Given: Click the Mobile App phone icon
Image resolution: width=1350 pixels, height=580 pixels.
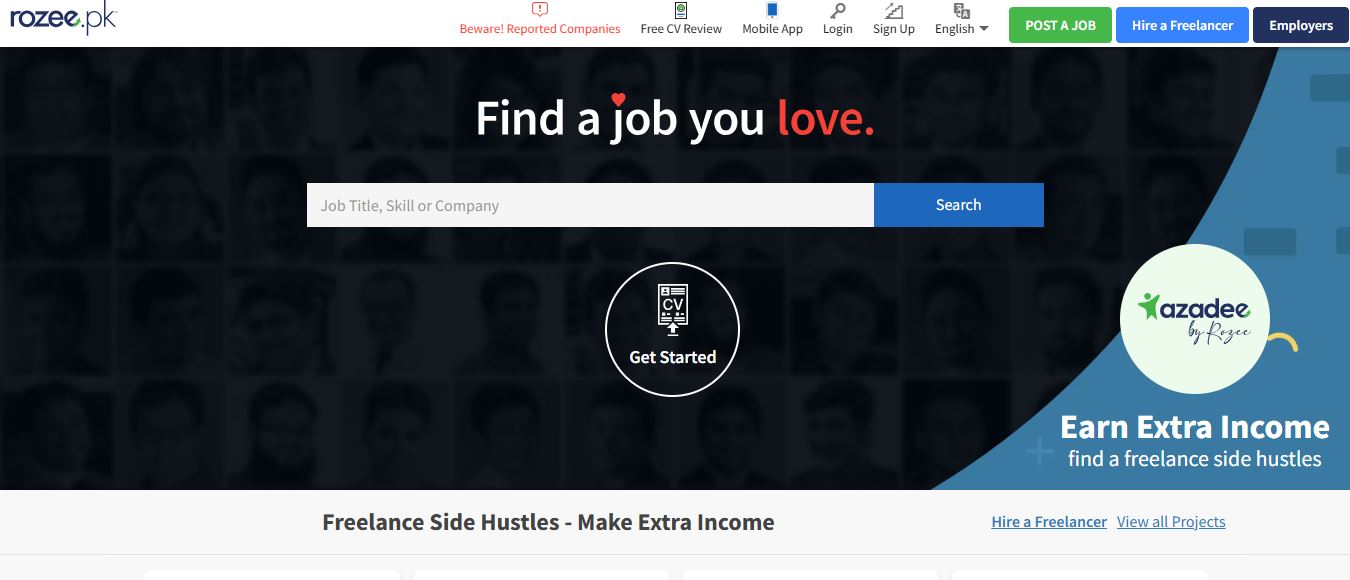Looking at the screenshot, I should (772, 10).
